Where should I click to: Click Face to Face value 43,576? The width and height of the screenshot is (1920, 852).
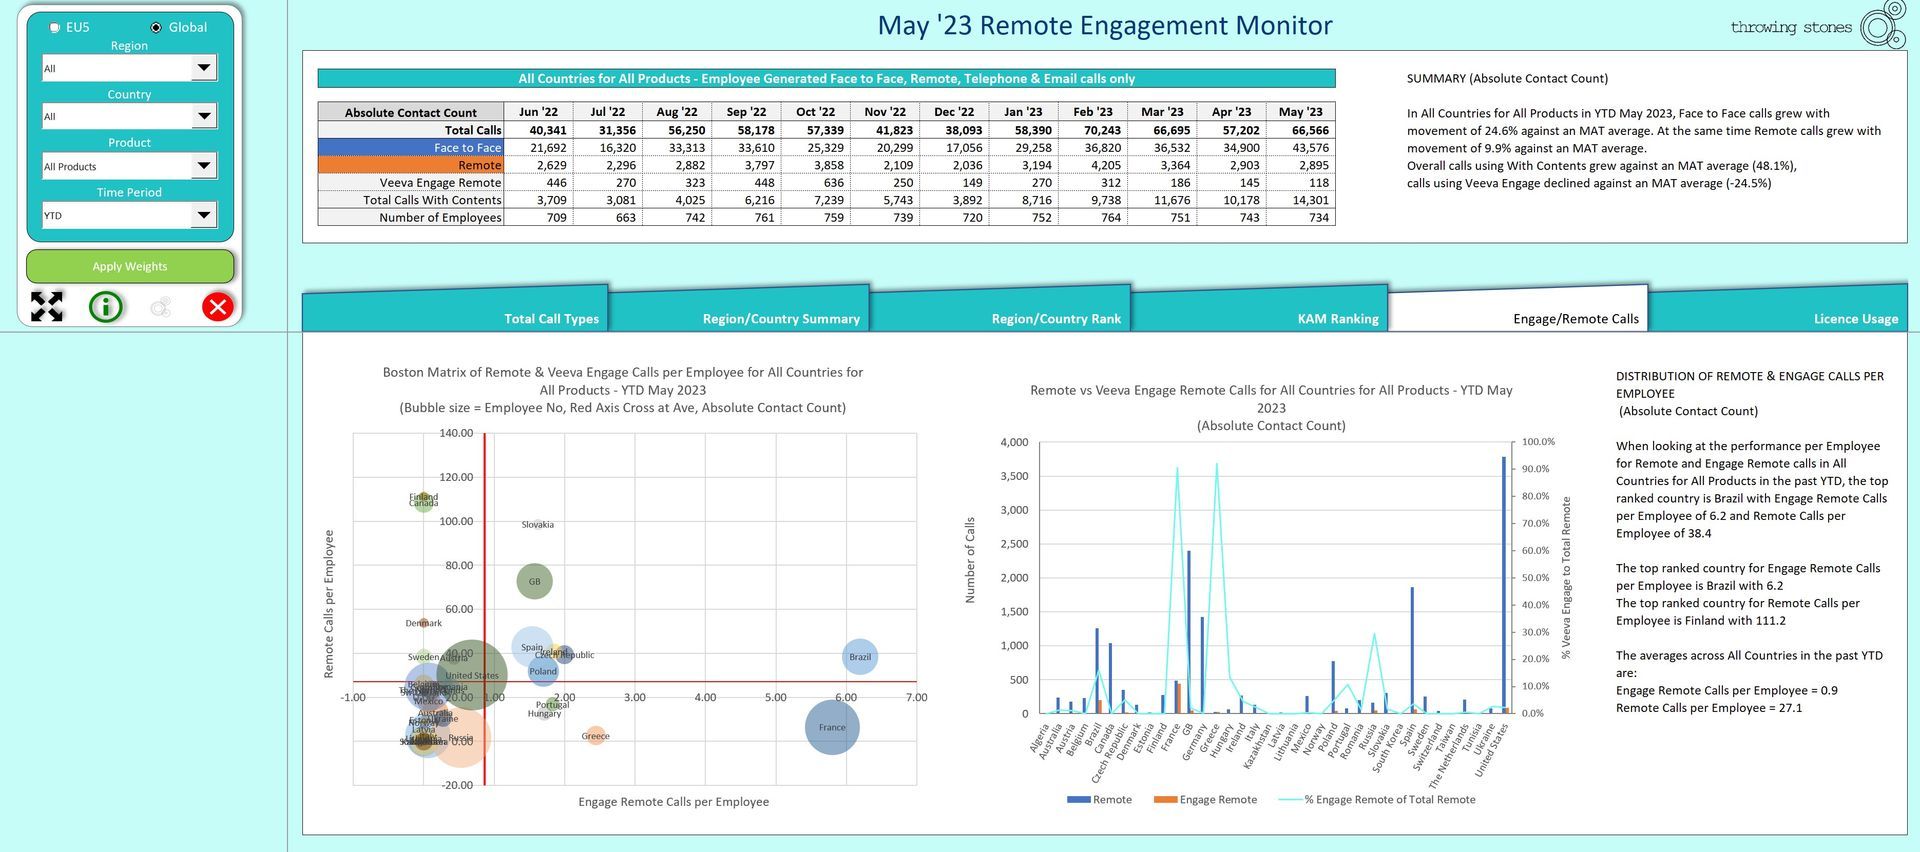(1310, 147)
